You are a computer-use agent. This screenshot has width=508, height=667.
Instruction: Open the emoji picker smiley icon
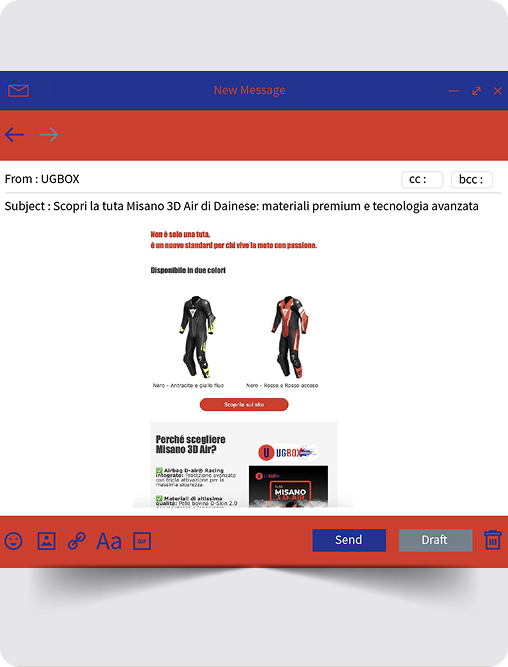pos(14,541)
